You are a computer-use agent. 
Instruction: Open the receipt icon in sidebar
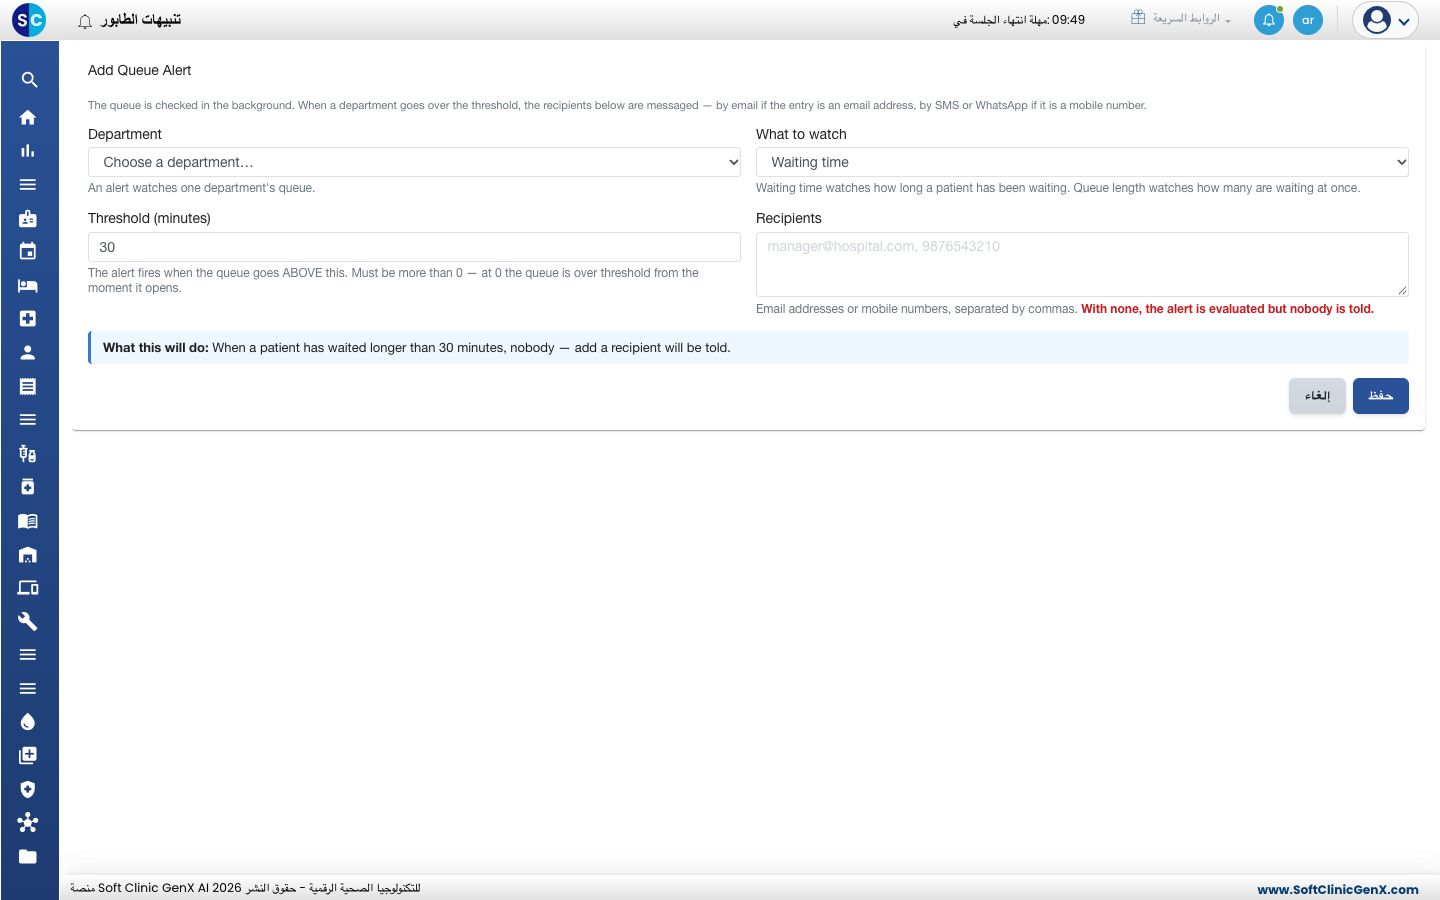28,386
